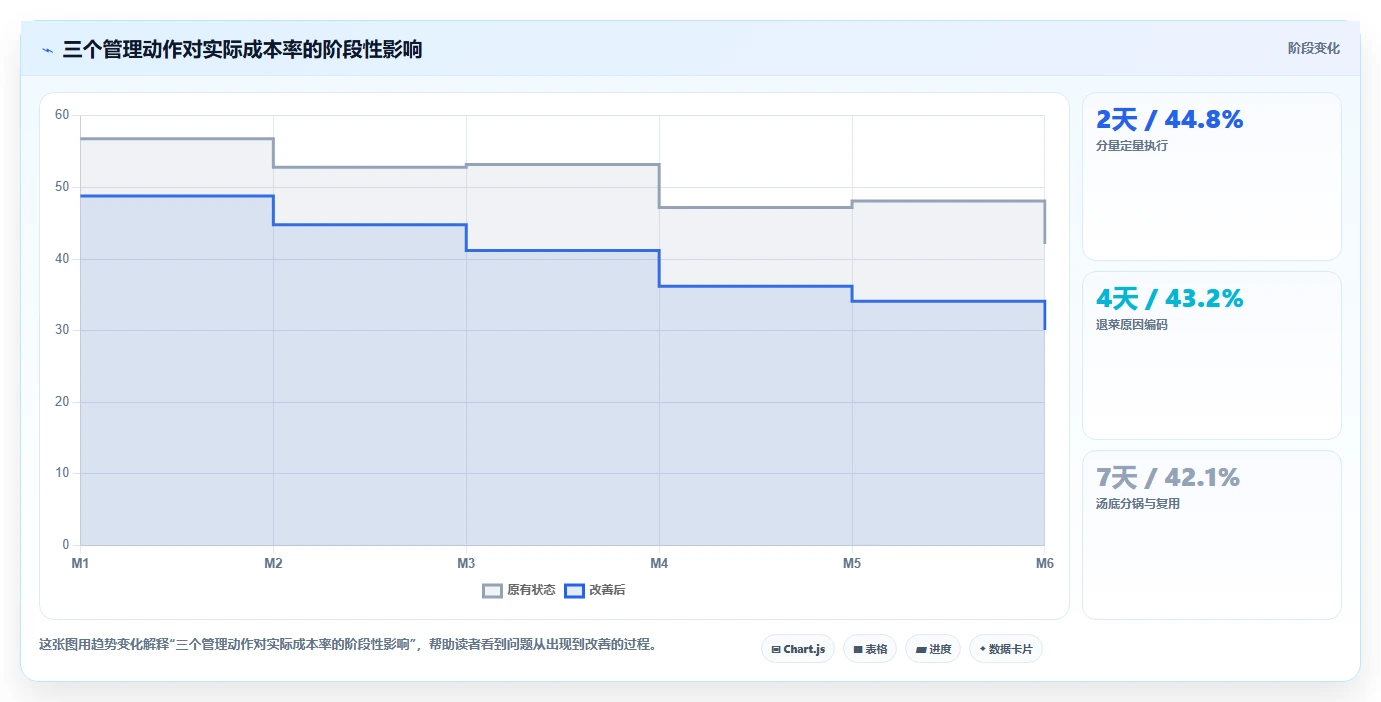Screen dimensions: 1381x702
Task: Click the M1 x-axis label
Action: coord(80,563)
